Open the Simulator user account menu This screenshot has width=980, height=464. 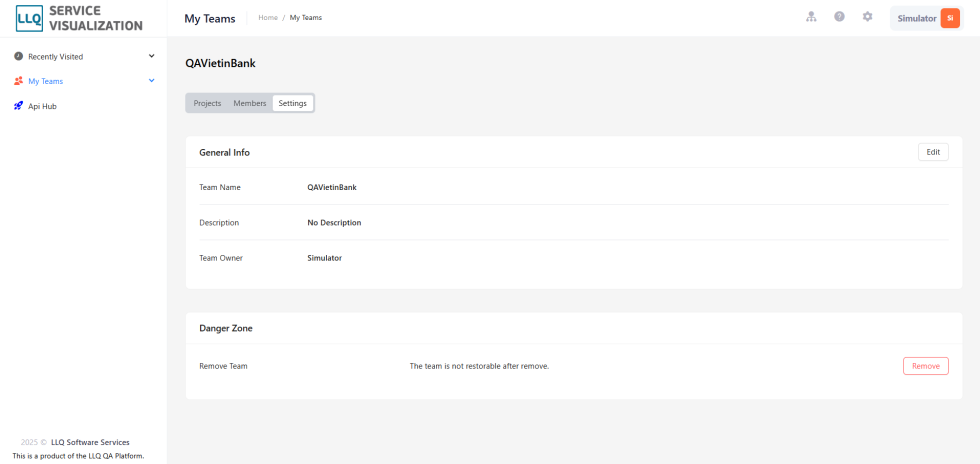click(x=928, y=18)
